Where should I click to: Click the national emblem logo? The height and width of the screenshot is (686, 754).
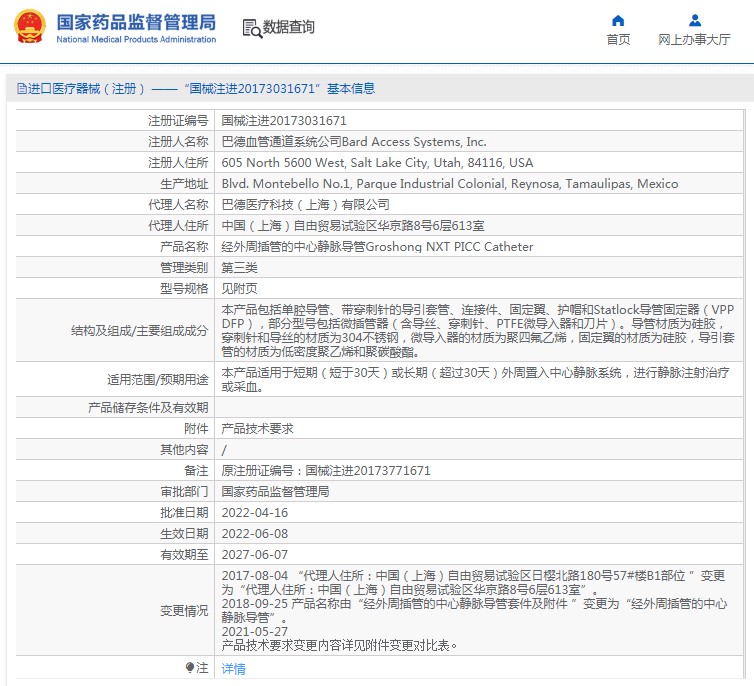(28, 27)
